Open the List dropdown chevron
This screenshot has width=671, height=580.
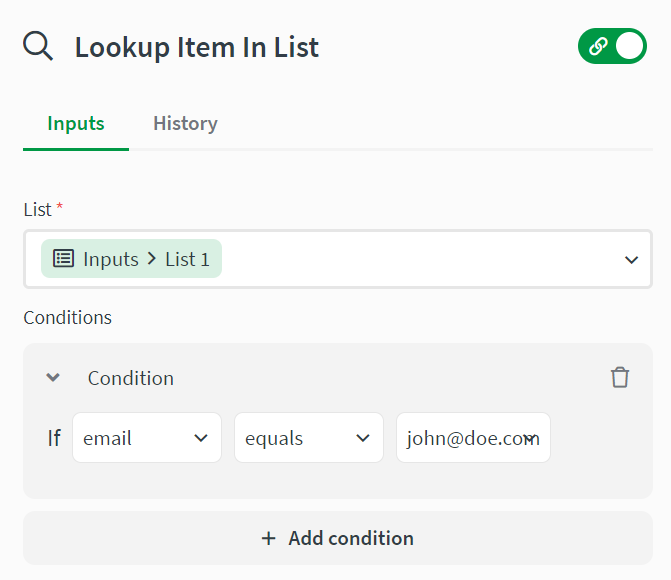631,260
